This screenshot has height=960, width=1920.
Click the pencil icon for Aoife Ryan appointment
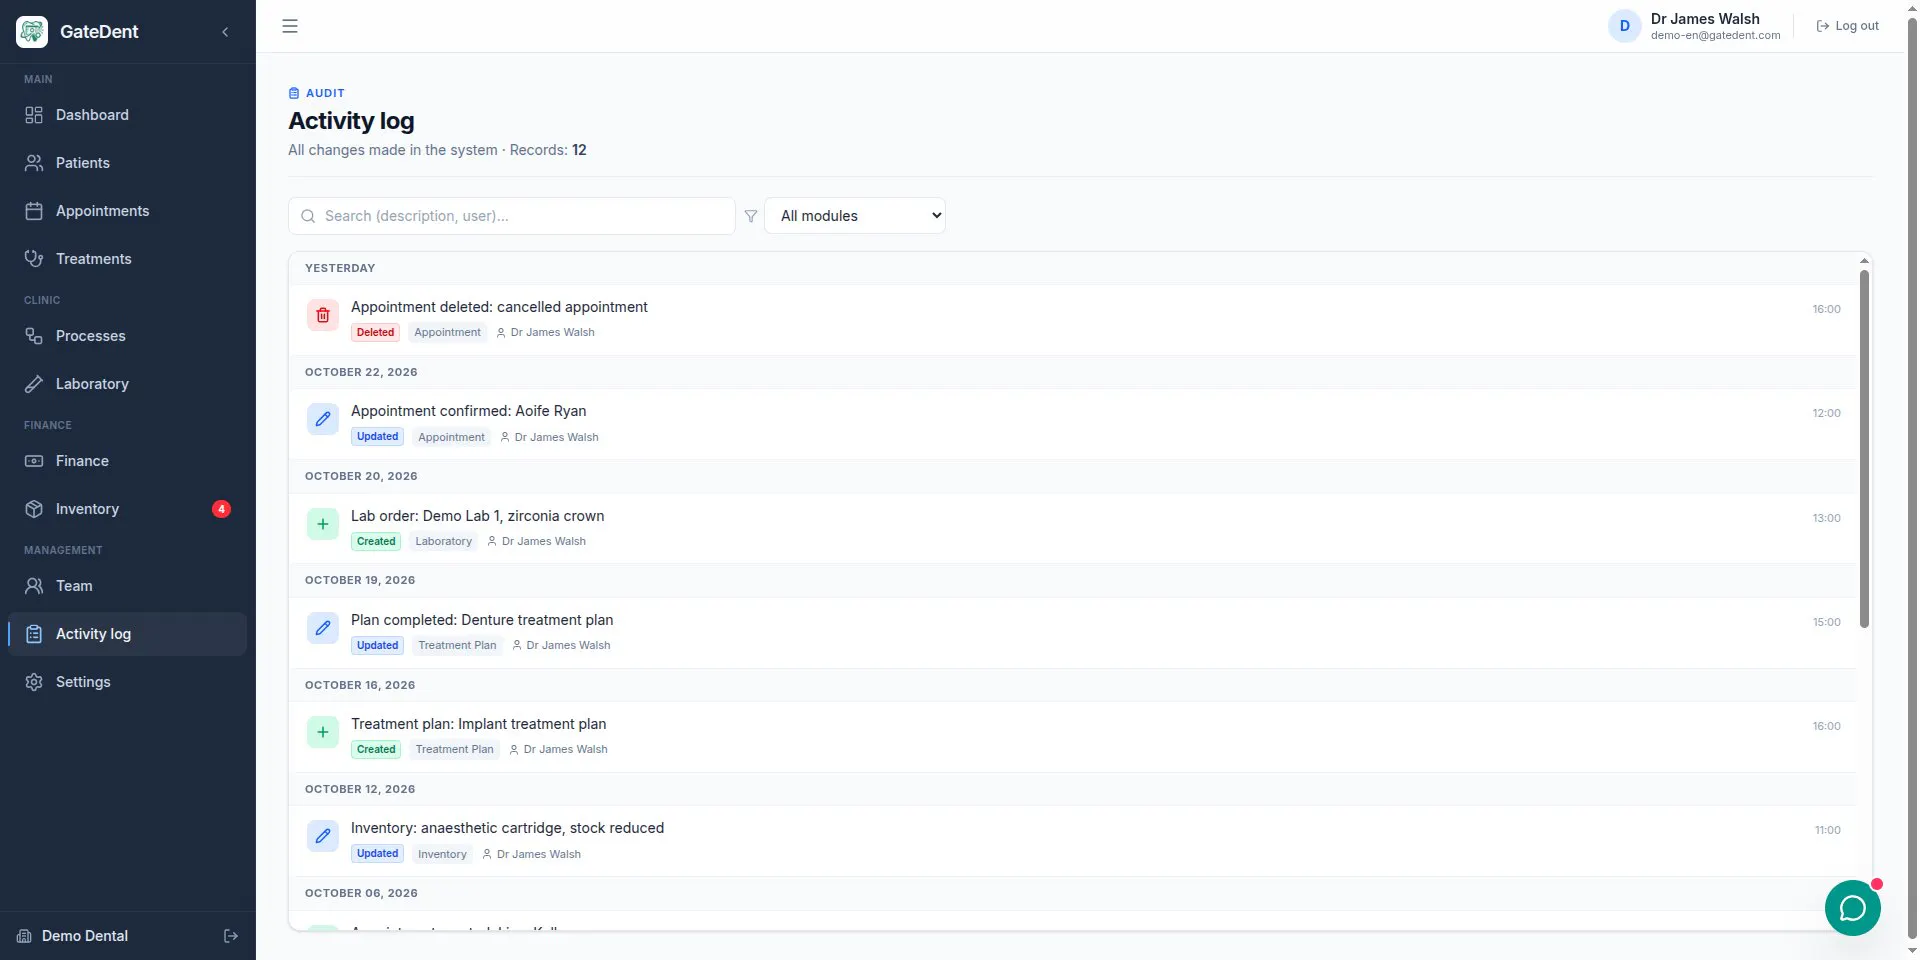point(323,419)
